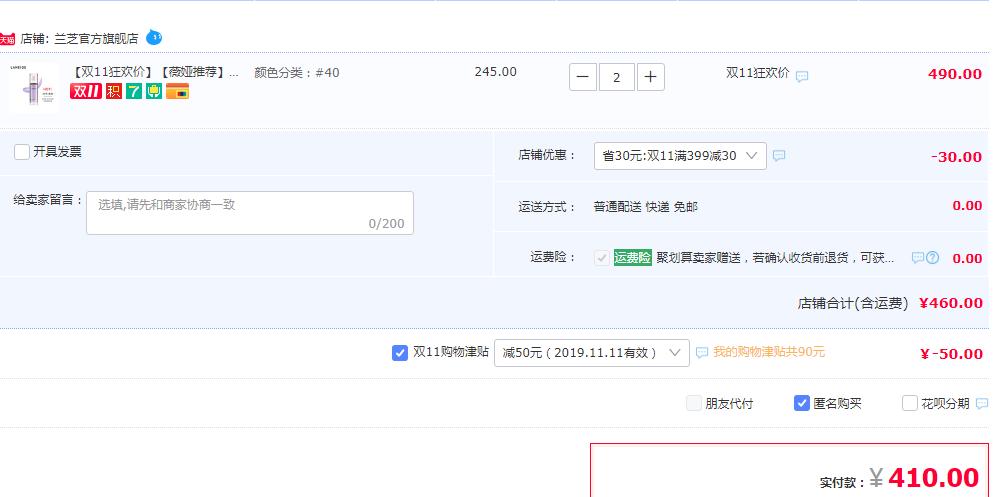Open the info bubble beside the store discount dropdown

point(779,155)
